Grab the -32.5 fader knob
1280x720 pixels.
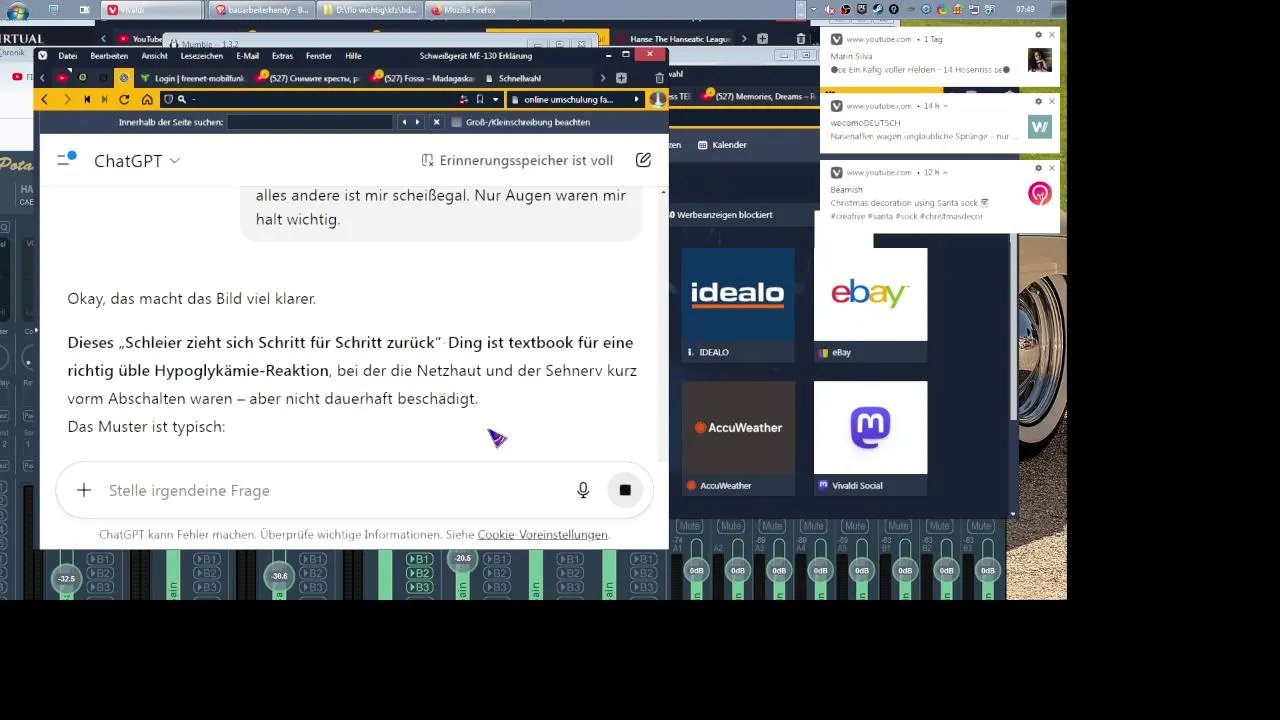(67, 578)
